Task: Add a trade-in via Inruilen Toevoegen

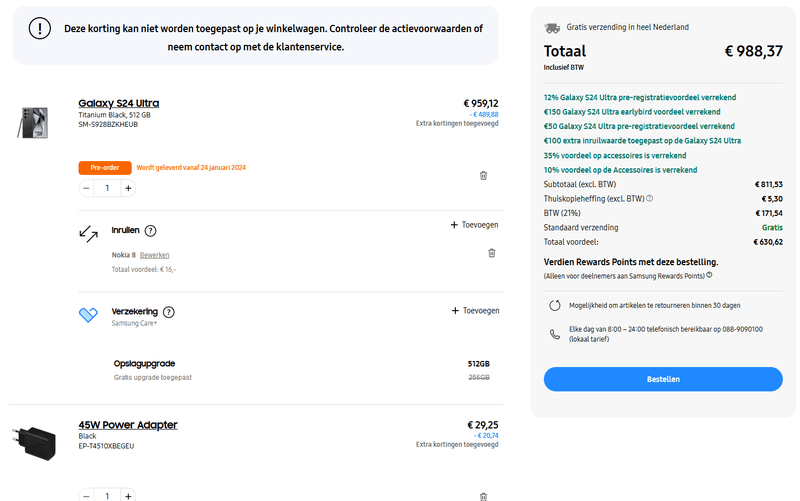Action: pyautogui.click(x=474, y=225)
